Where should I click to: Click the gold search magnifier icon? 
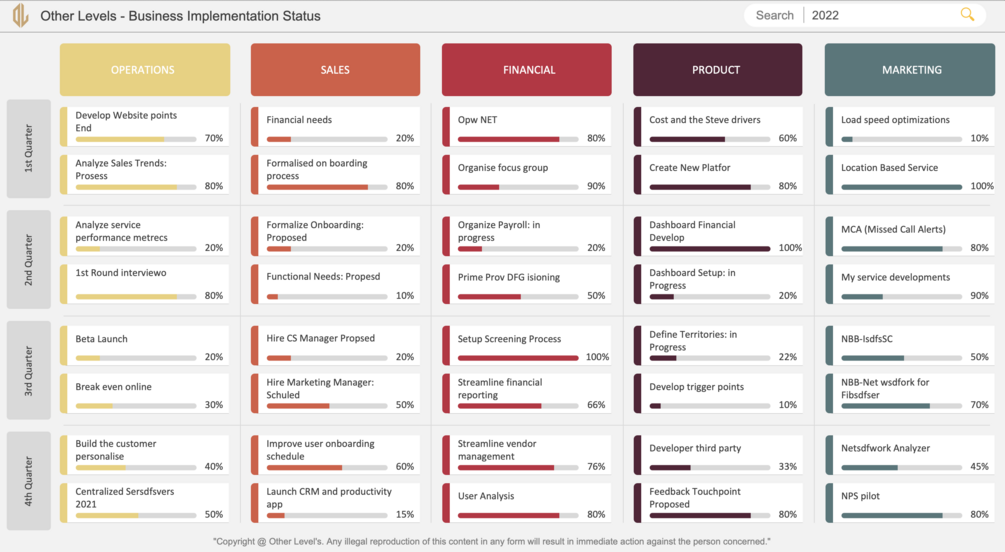967,15
